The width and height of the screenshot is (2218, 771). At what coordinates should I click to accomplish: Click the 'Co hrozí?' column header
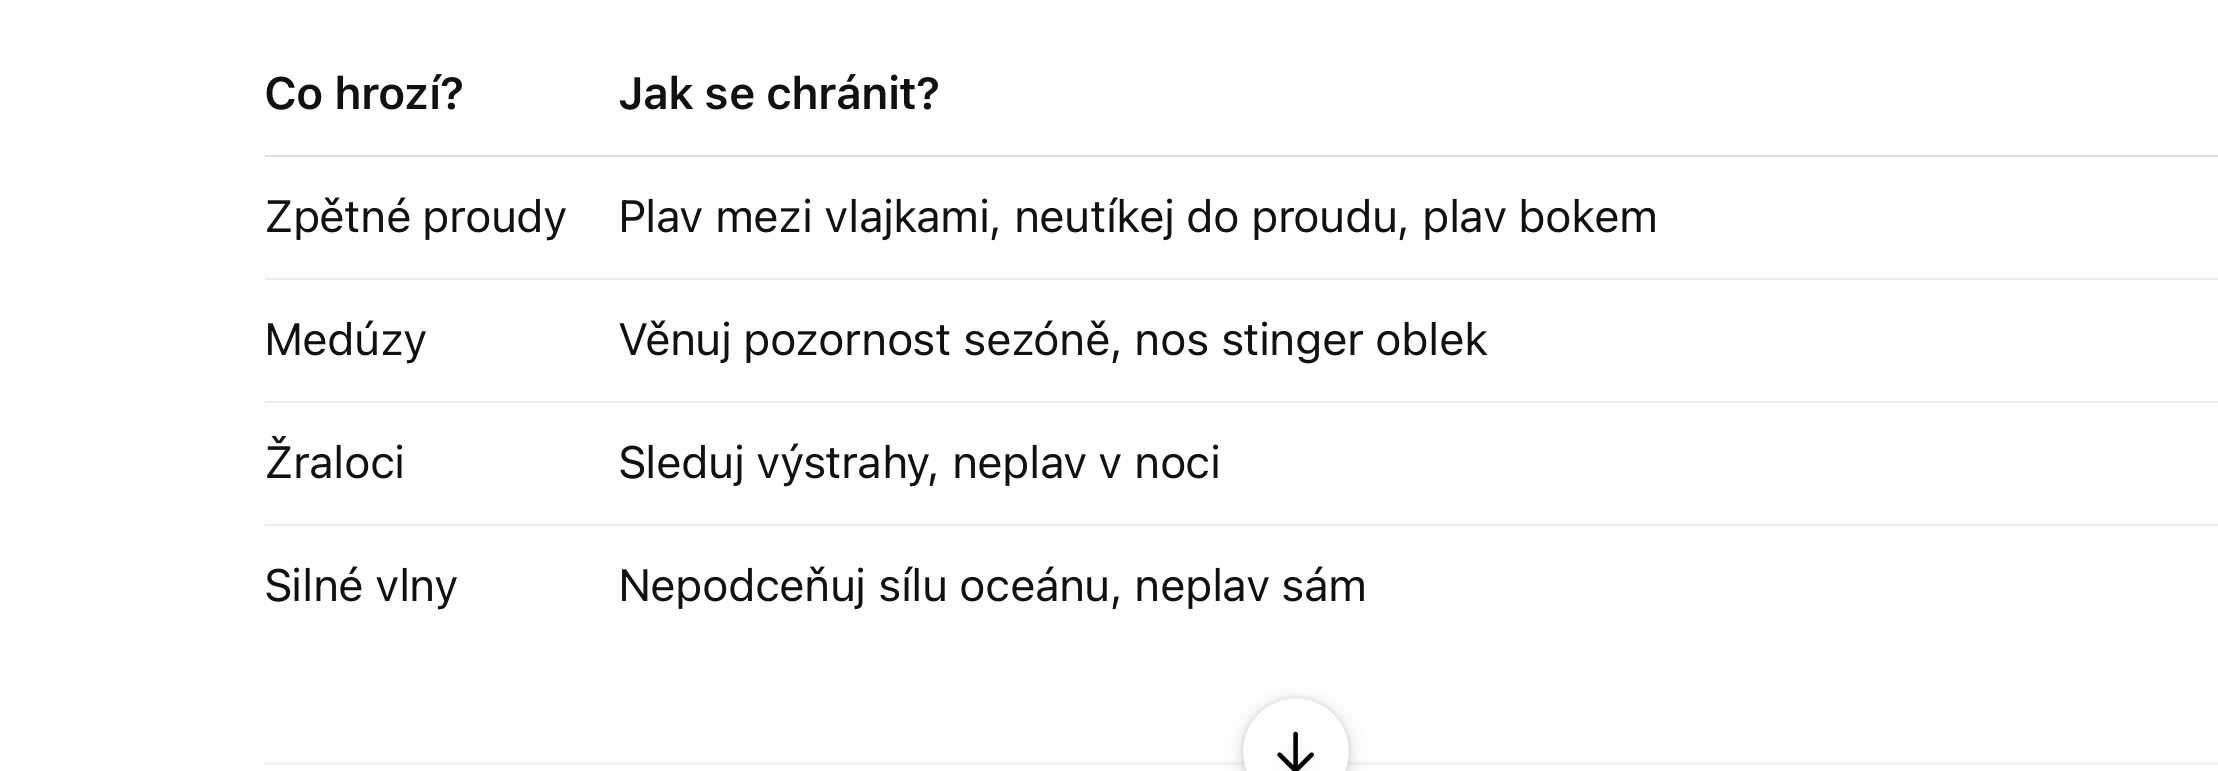(364, 94)
